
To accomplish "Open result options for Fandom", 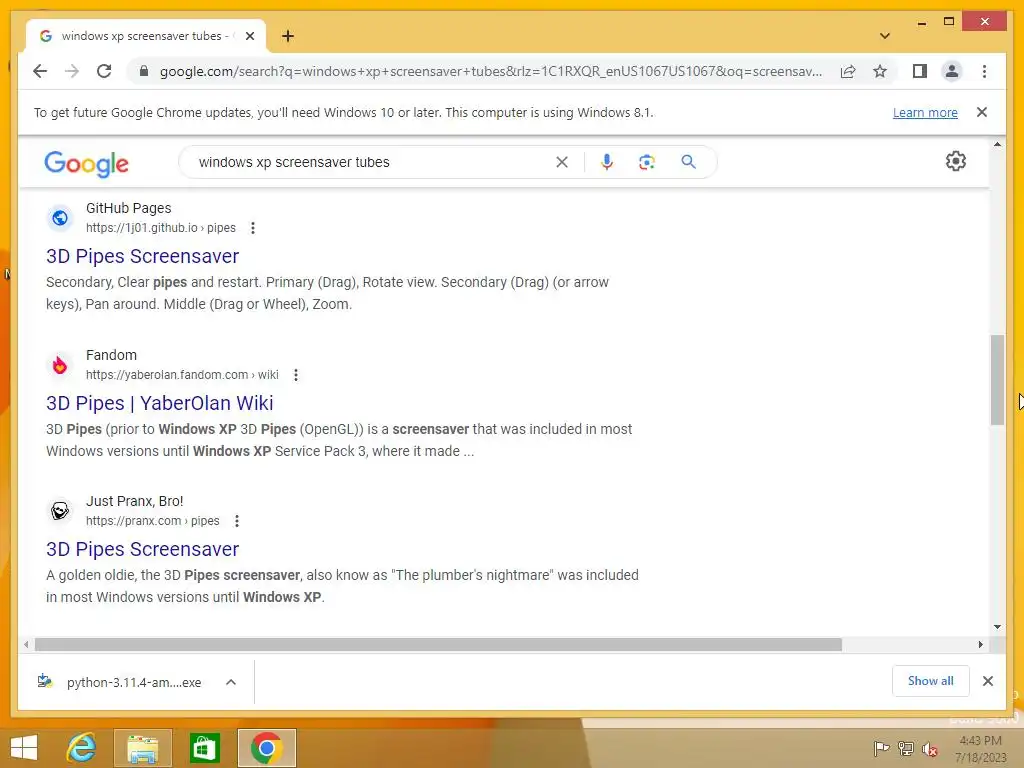I will click(296, 375).
